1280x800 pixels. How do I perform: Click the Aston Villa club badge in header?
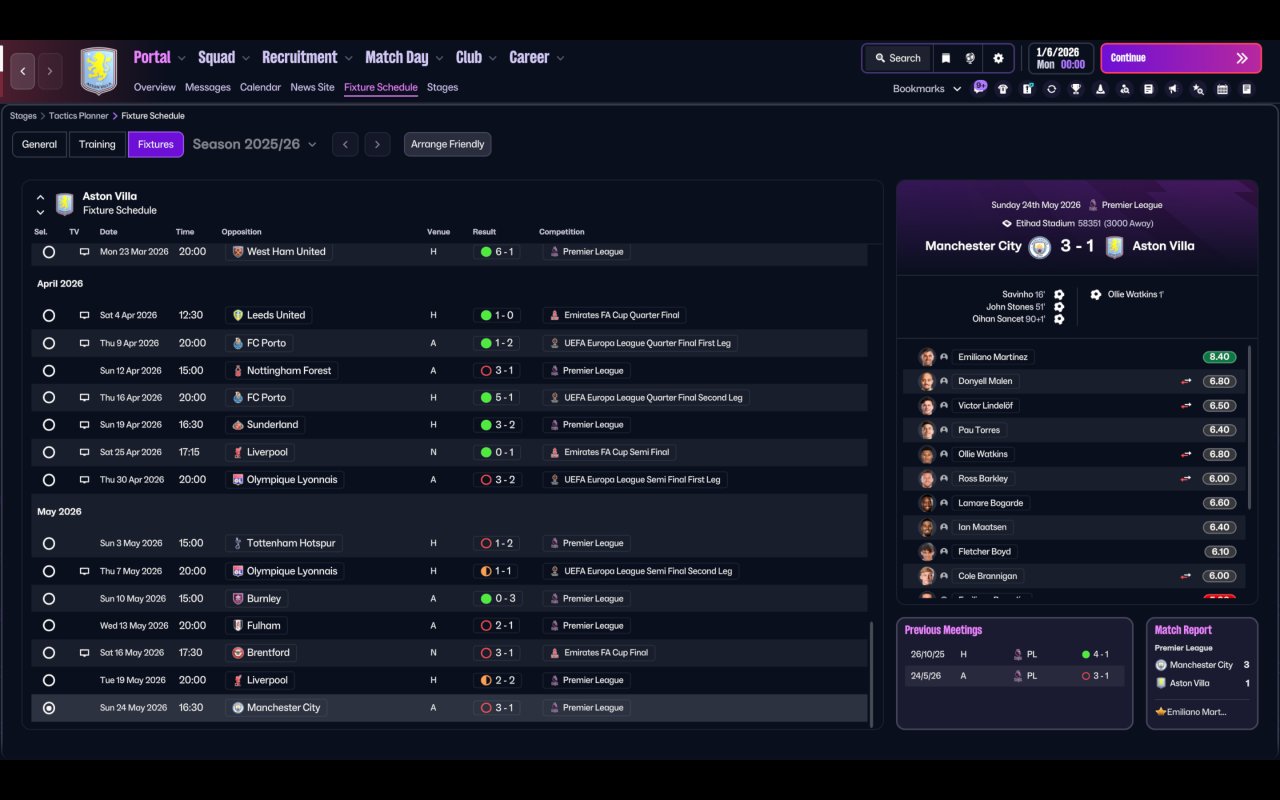tap(99, 71)
